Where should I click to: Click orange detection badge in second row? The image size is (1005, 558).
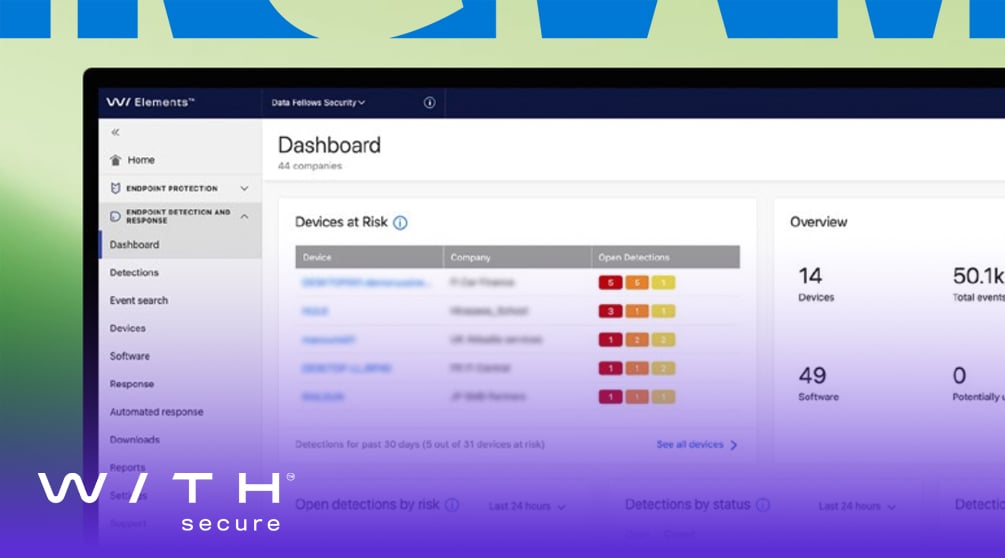[x=636, y=311]
